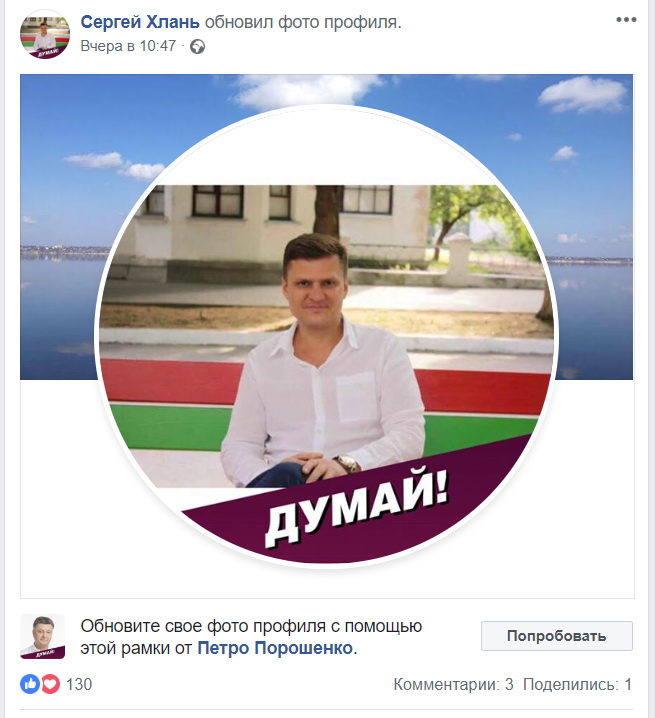Click the blue Like reaction icon
The width and height of the screenshot is (655, 718).
click(30, 684)
